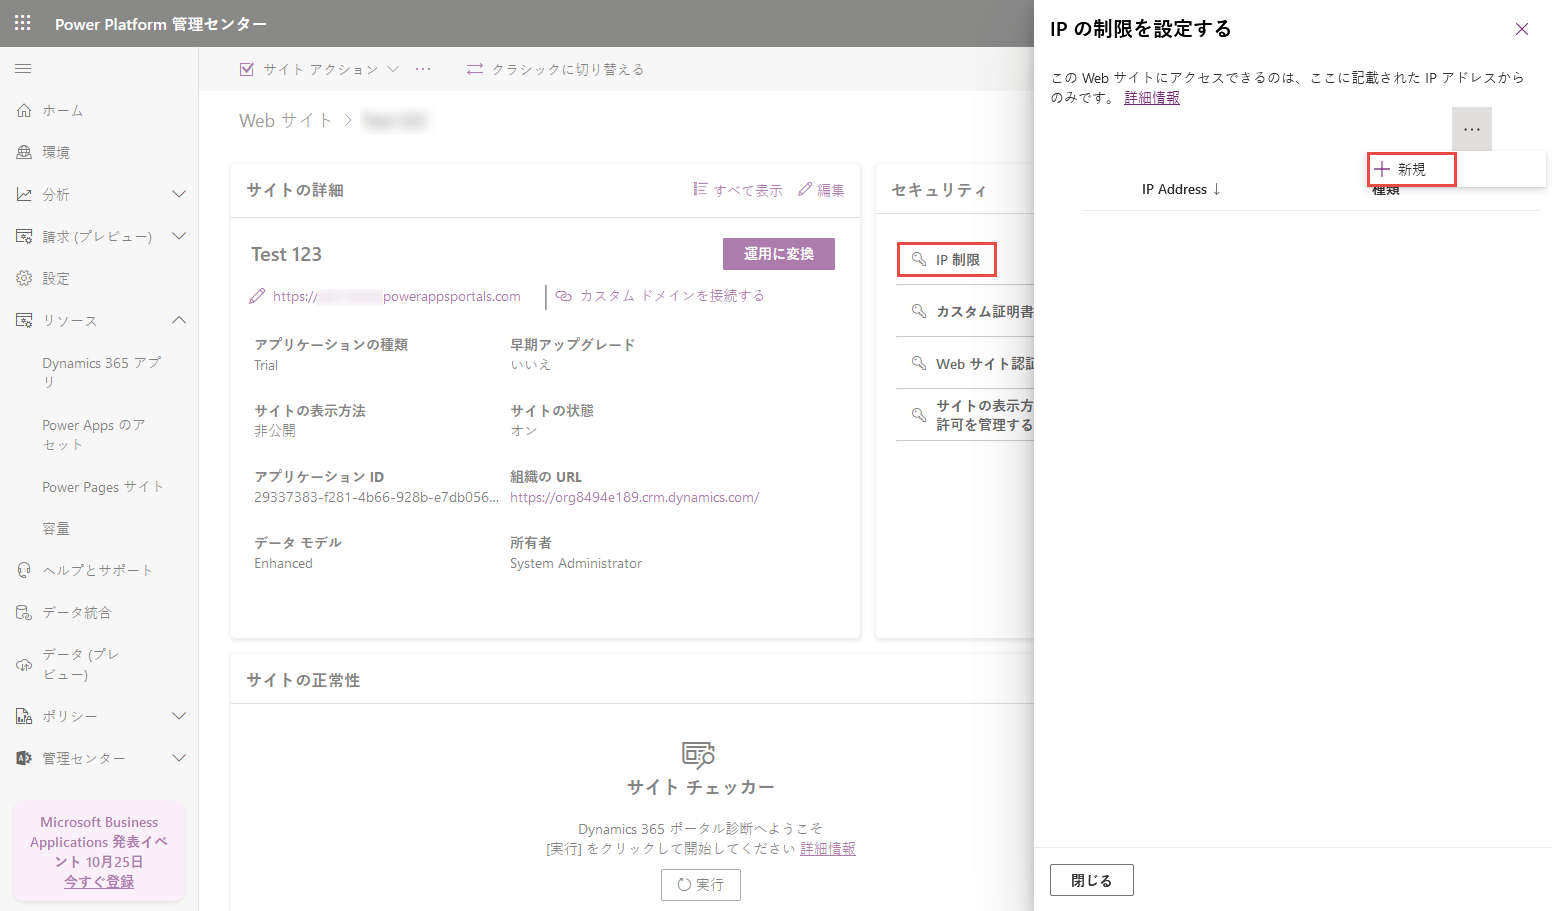Select IP 制限 in security card

[x=947, y=260]
